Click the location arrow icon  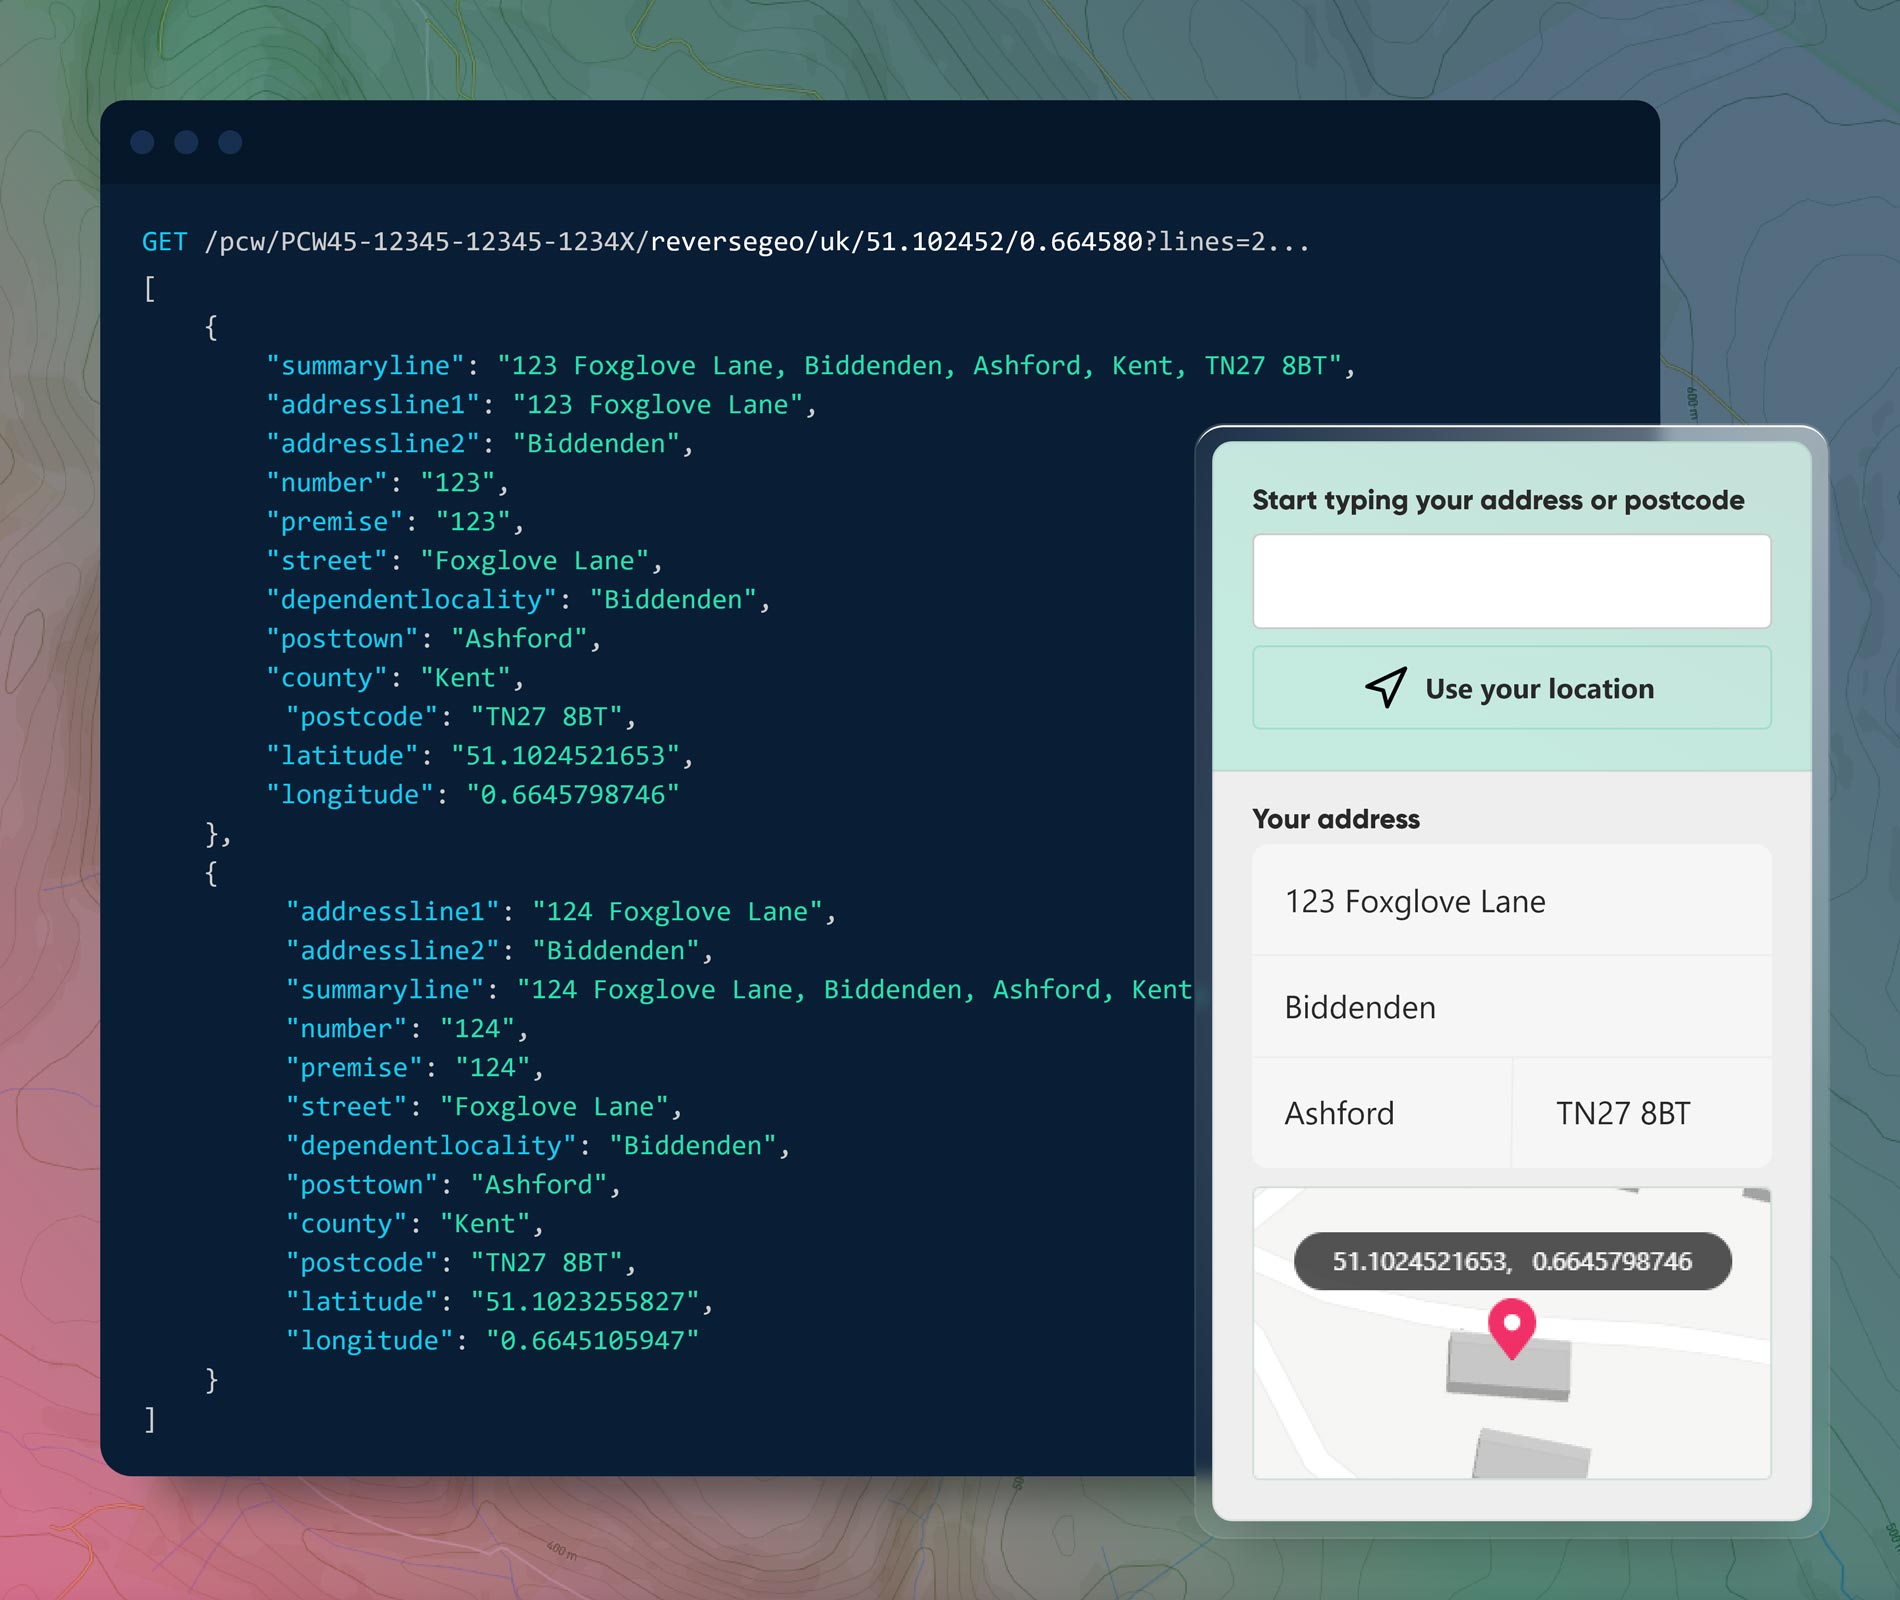tap(1386, 687)
